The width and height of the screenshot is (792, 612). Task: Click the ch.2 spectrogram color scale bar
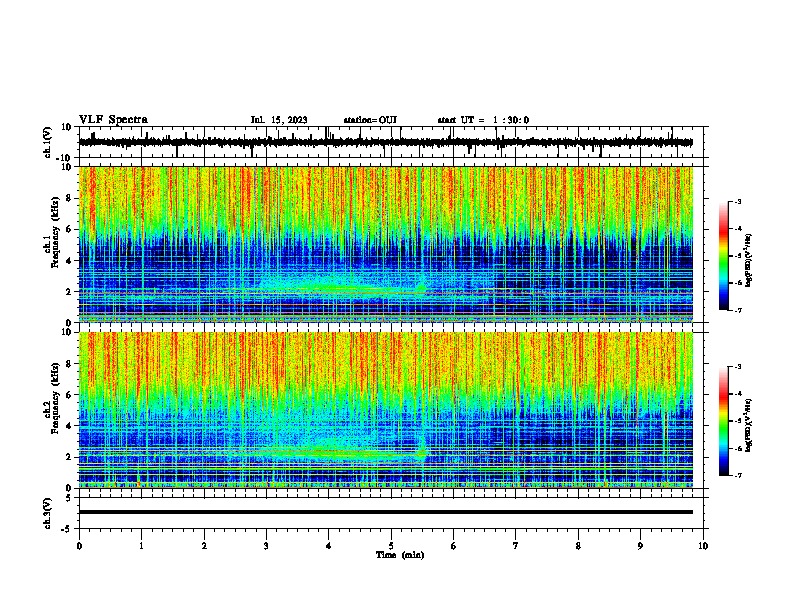point(723,421)
